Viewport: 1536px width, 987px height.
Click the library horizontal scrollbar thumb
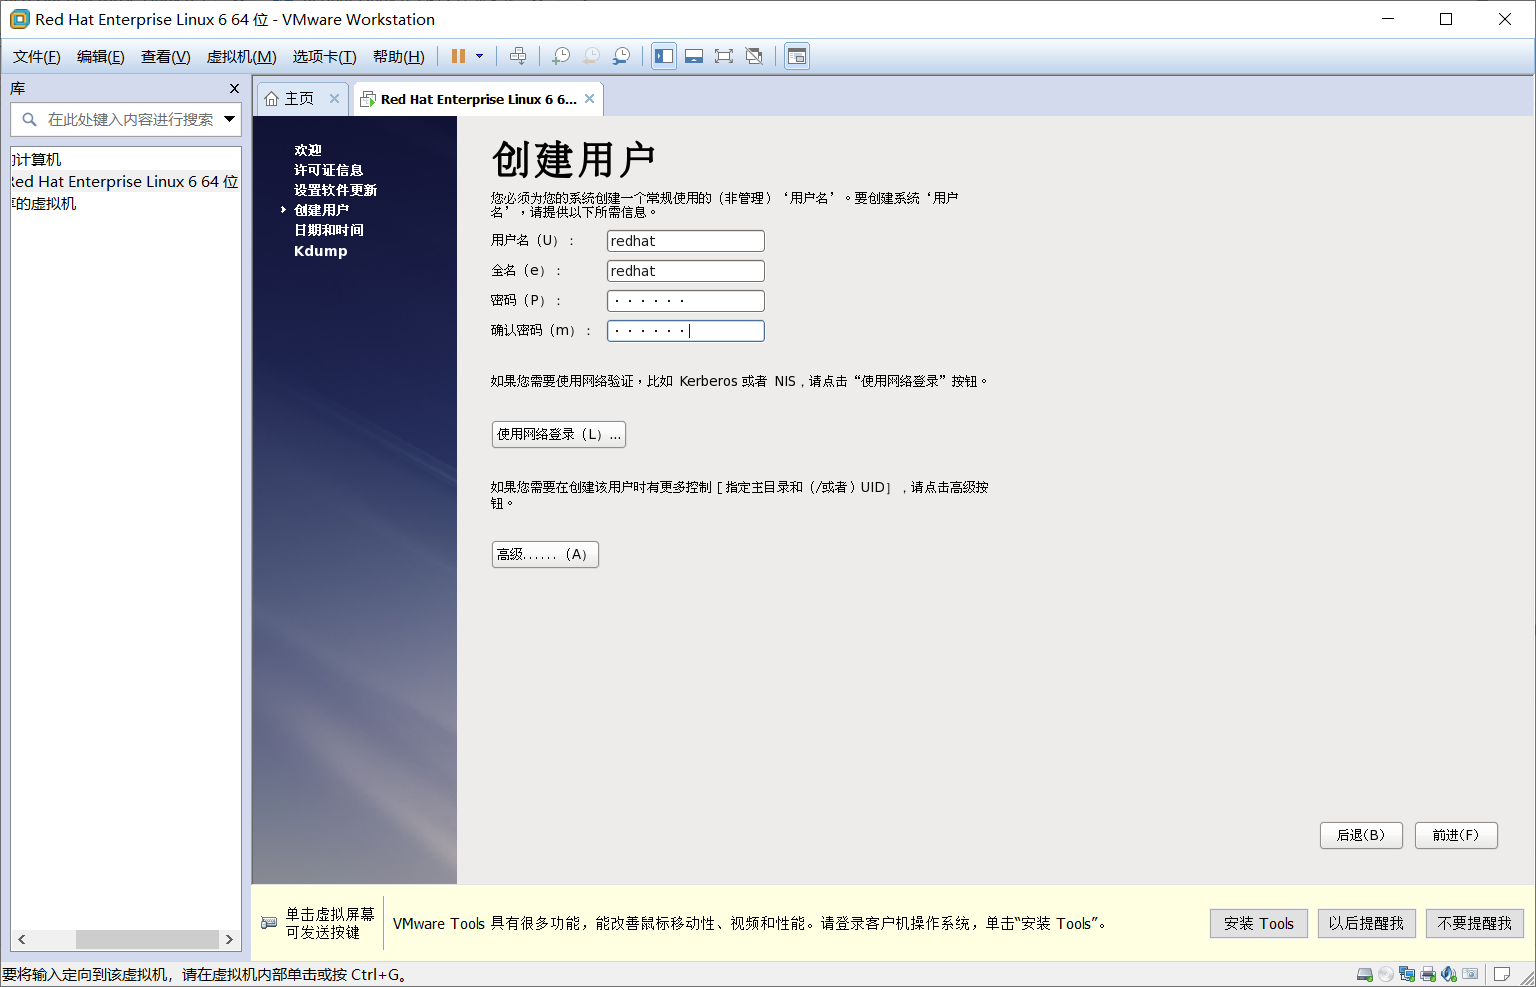tap(147, 940)
